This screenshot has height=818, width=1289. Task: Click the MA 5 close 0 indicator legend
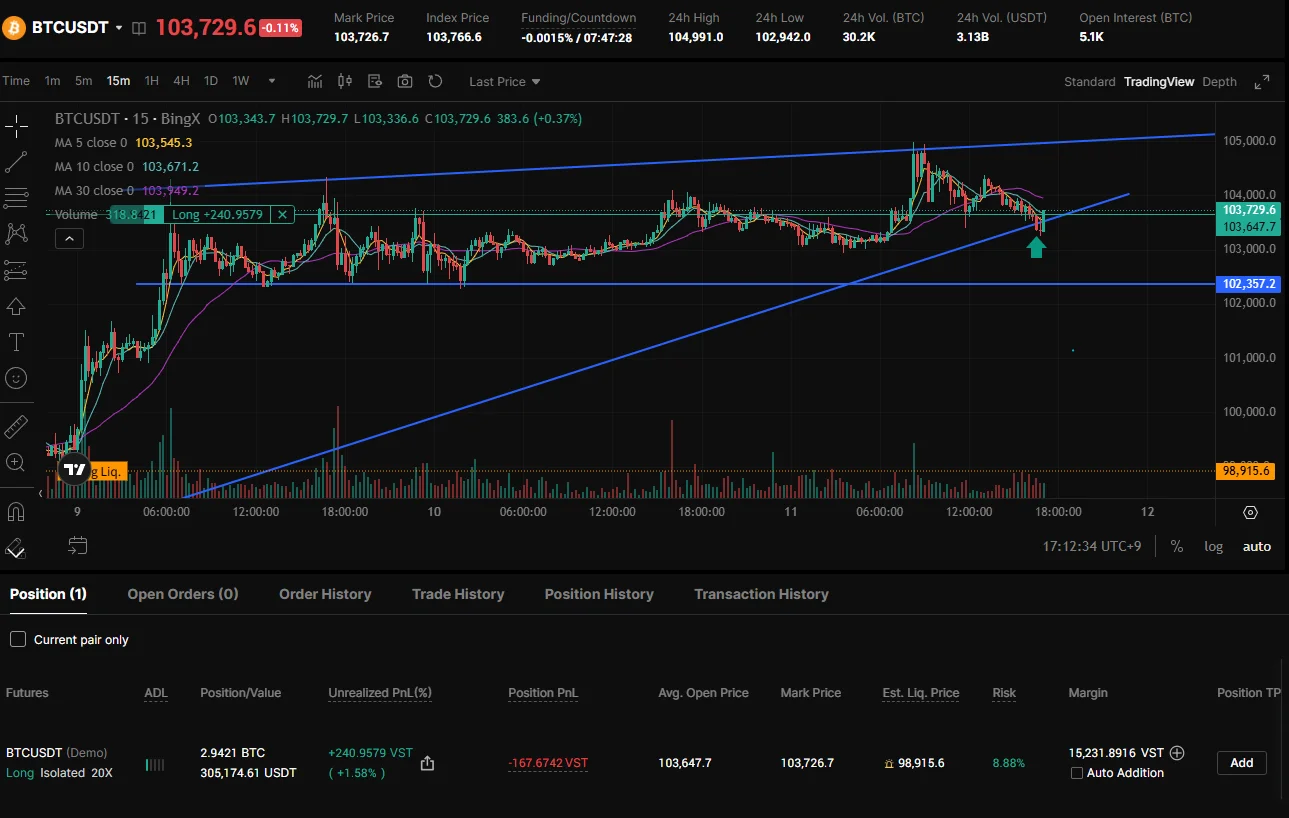(x=123, y=143)
